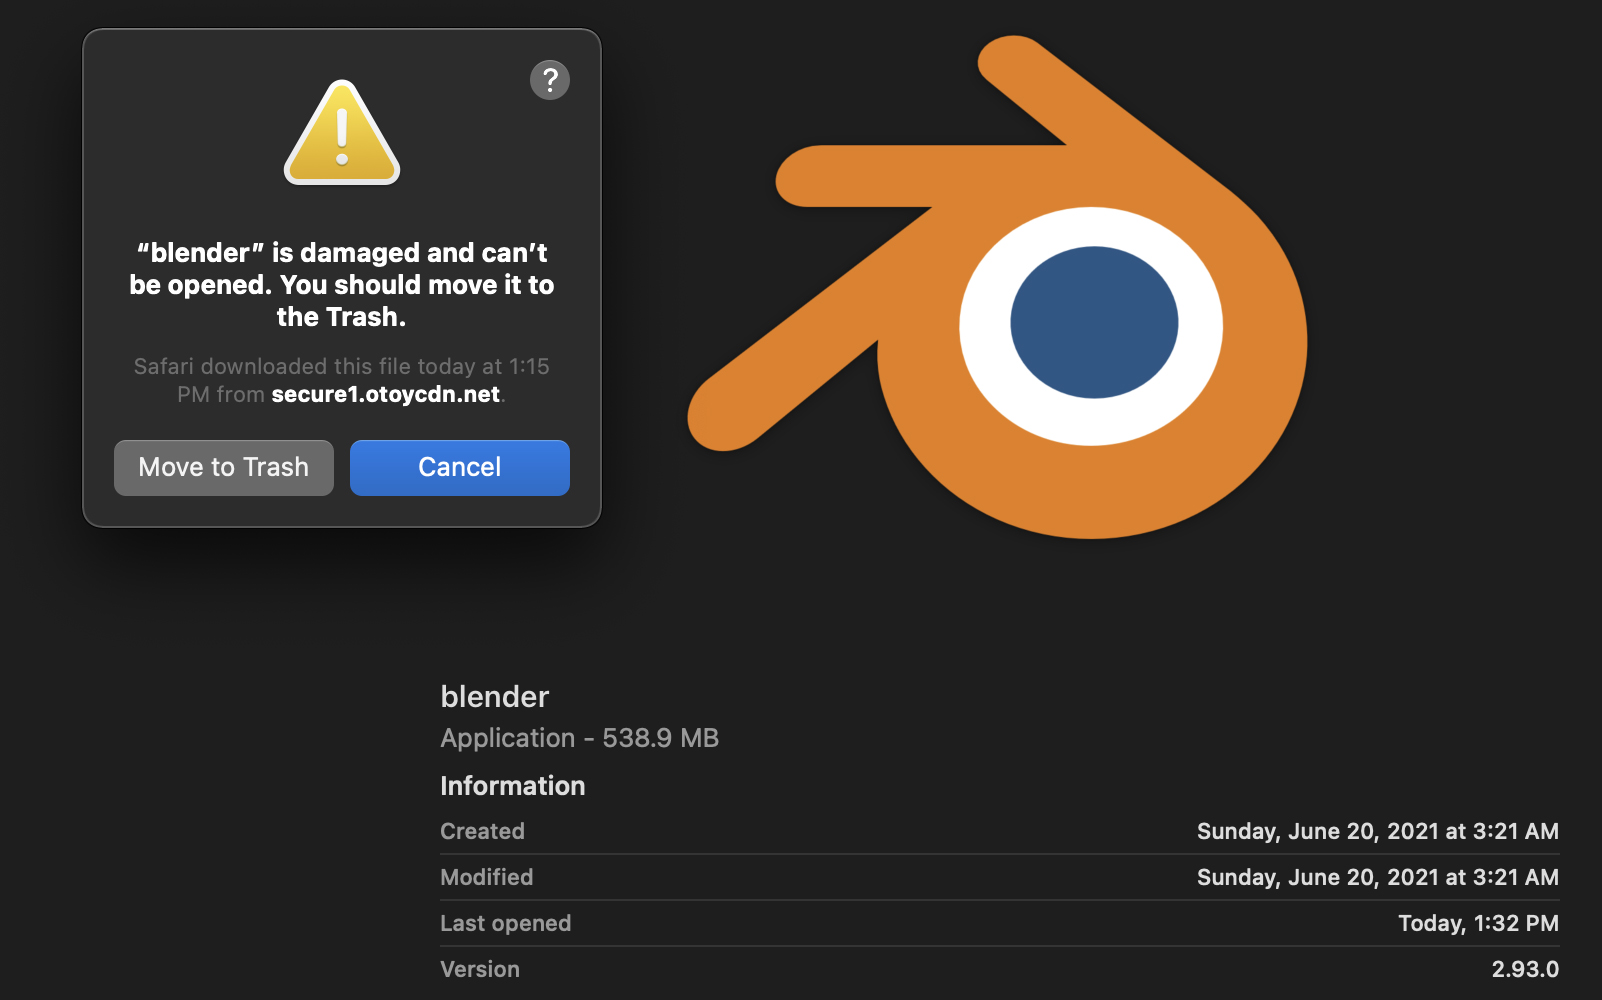Viewport: 1602px width, 1000px height.
Task: Click the Information section heading
Action: [512, 786]
